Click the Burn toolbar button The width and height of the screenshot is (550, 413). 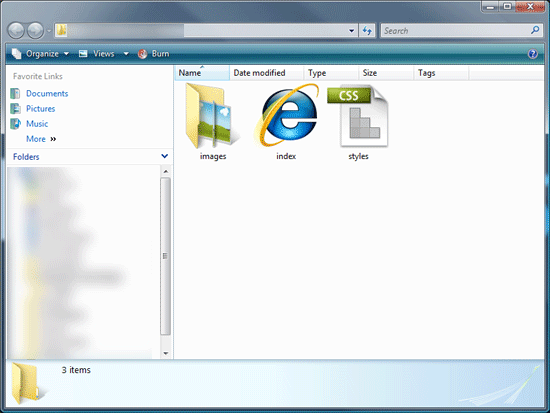(154, 54)
